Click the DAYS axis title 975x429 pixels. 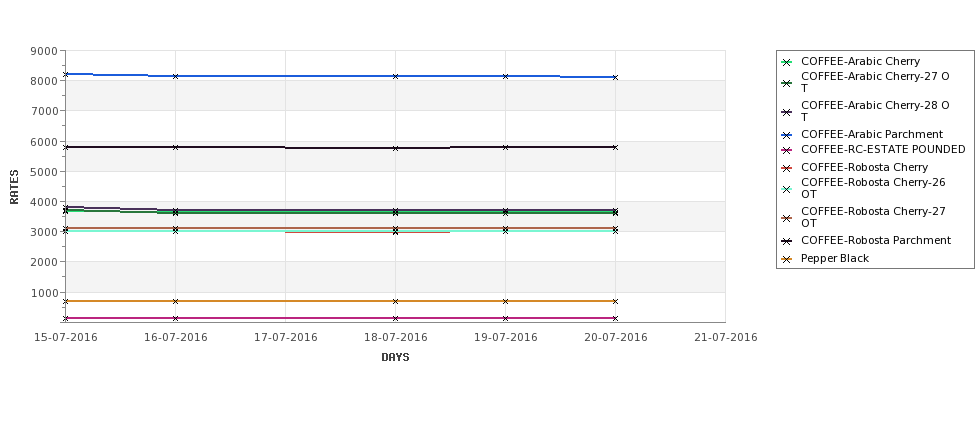[x=395, y=358]
